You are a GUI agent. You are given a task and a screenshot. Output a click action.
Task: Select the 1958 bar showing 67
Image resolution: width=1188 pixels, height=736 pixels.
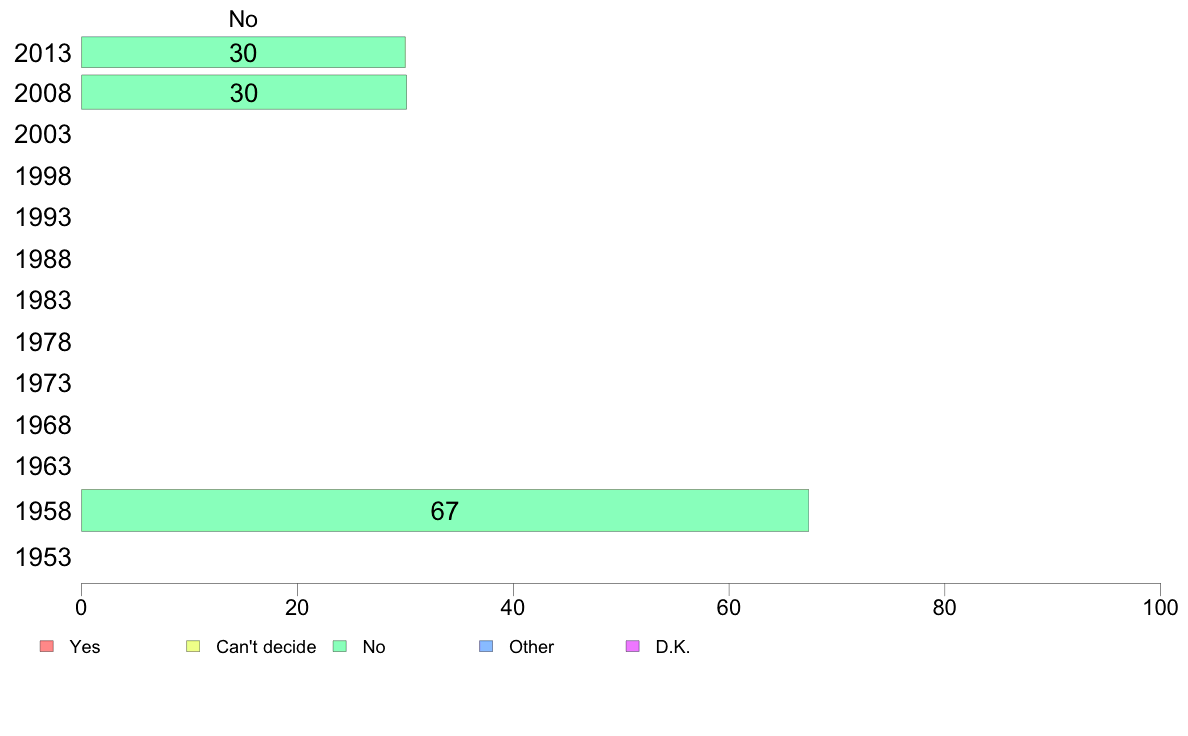pyautogui.click(x=445, y=511)
